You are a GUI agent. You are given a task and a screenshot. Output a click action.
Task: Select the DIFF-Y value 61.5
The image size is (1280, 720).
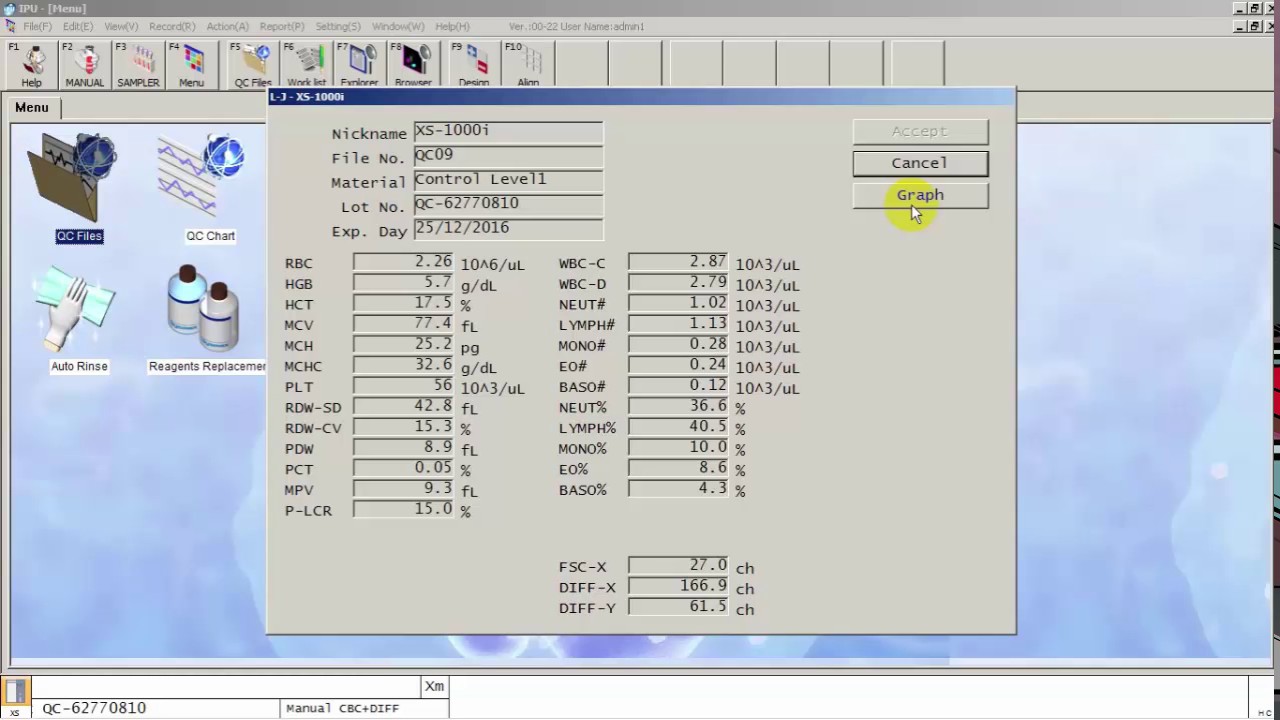pos(679,607)
